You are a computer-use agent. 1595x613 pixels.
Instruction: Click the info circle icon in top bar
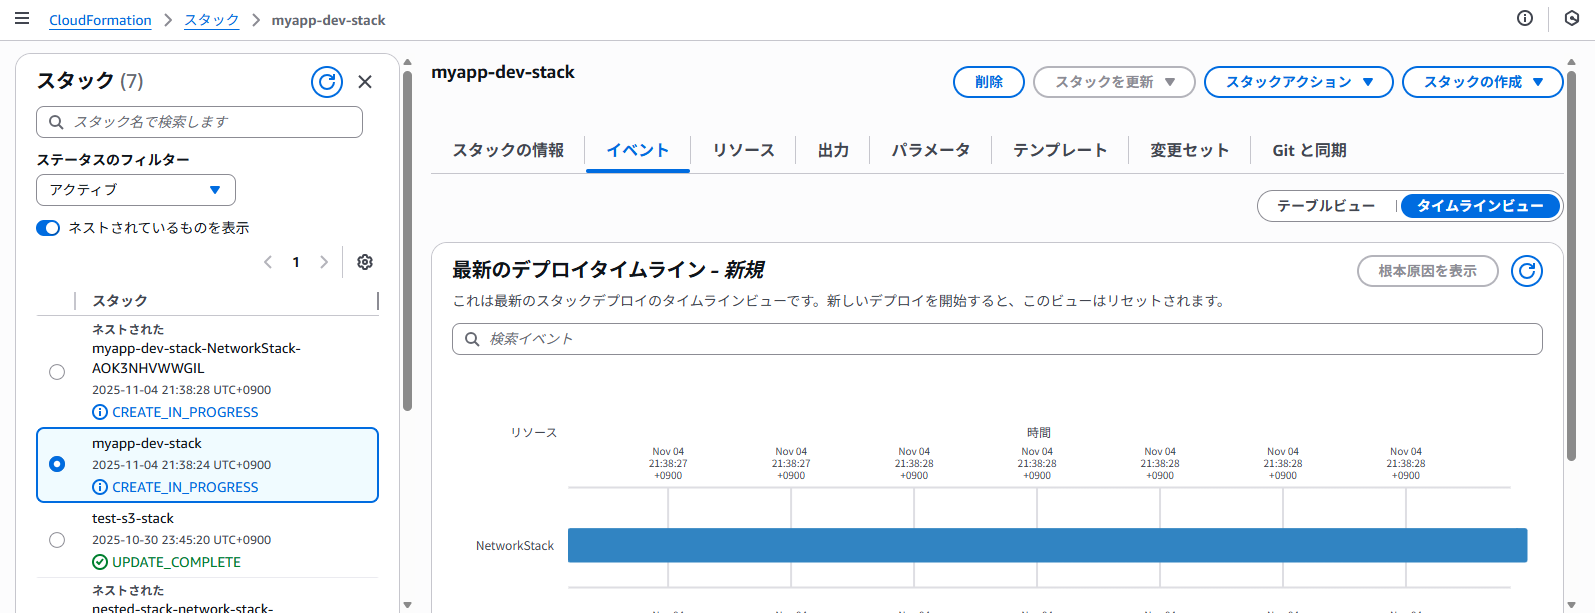coord(1525,18)
